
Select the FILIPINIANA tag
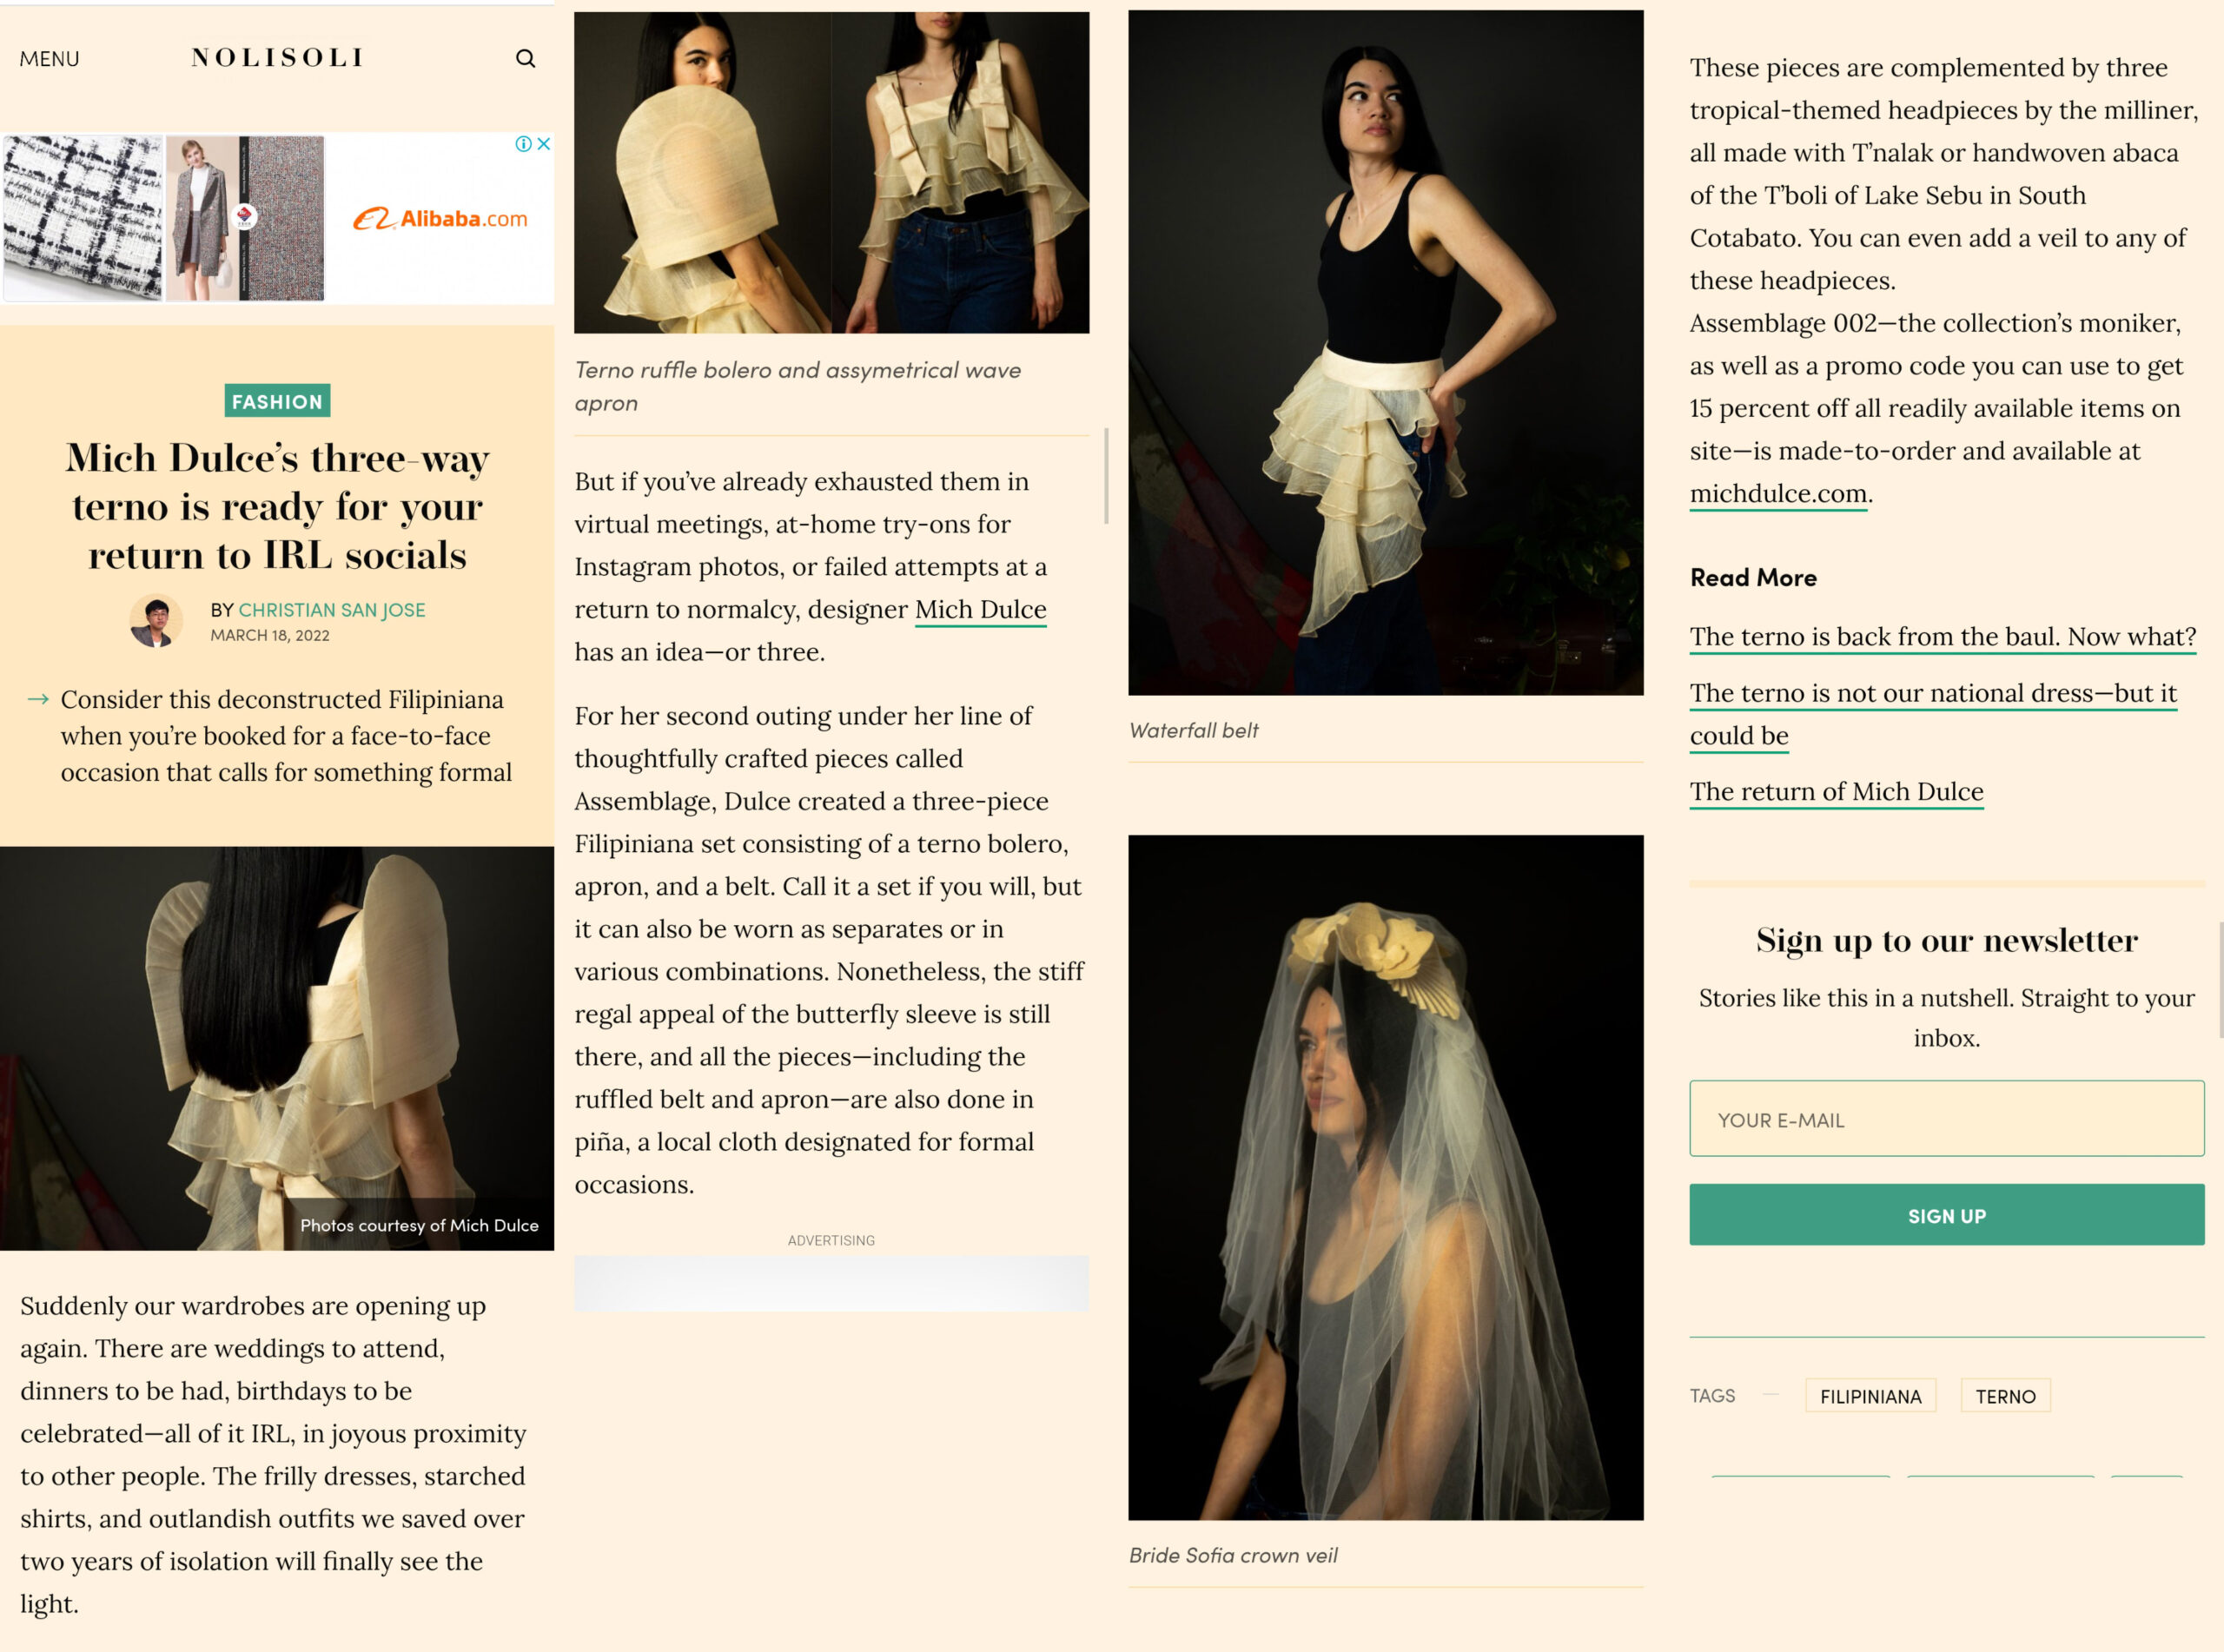1870,1396
